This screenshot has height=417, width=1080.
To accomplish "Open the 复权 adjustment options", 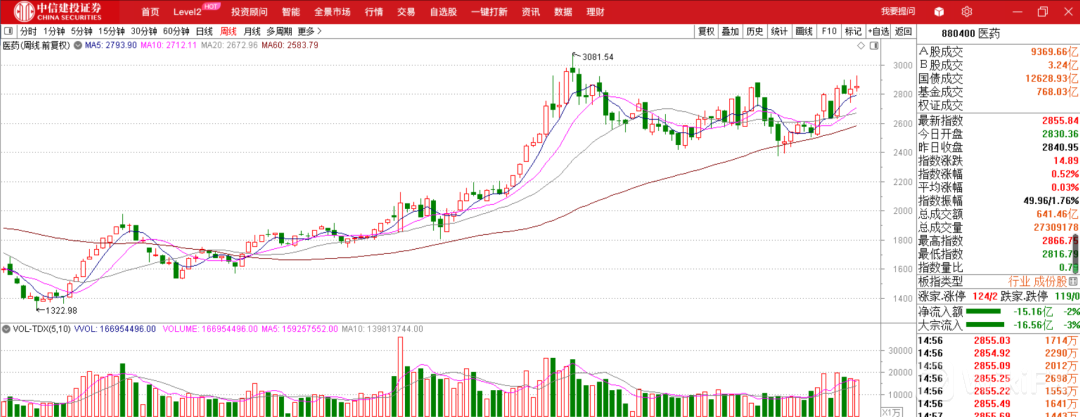I will coord(706,31).
